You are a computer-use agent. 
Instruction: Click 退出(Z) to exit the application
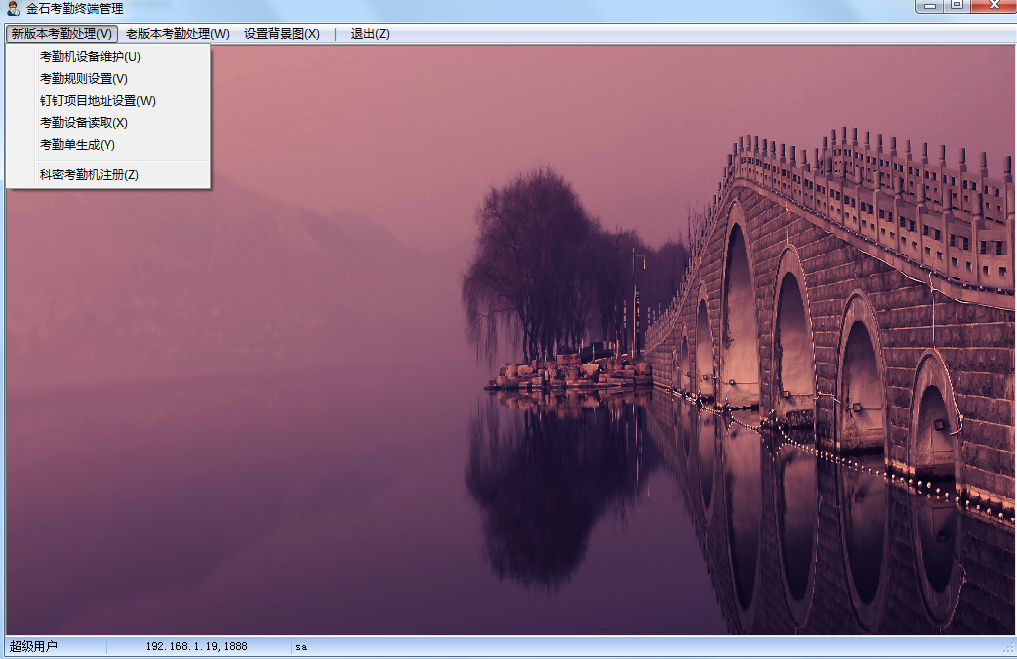pos(369,34)
